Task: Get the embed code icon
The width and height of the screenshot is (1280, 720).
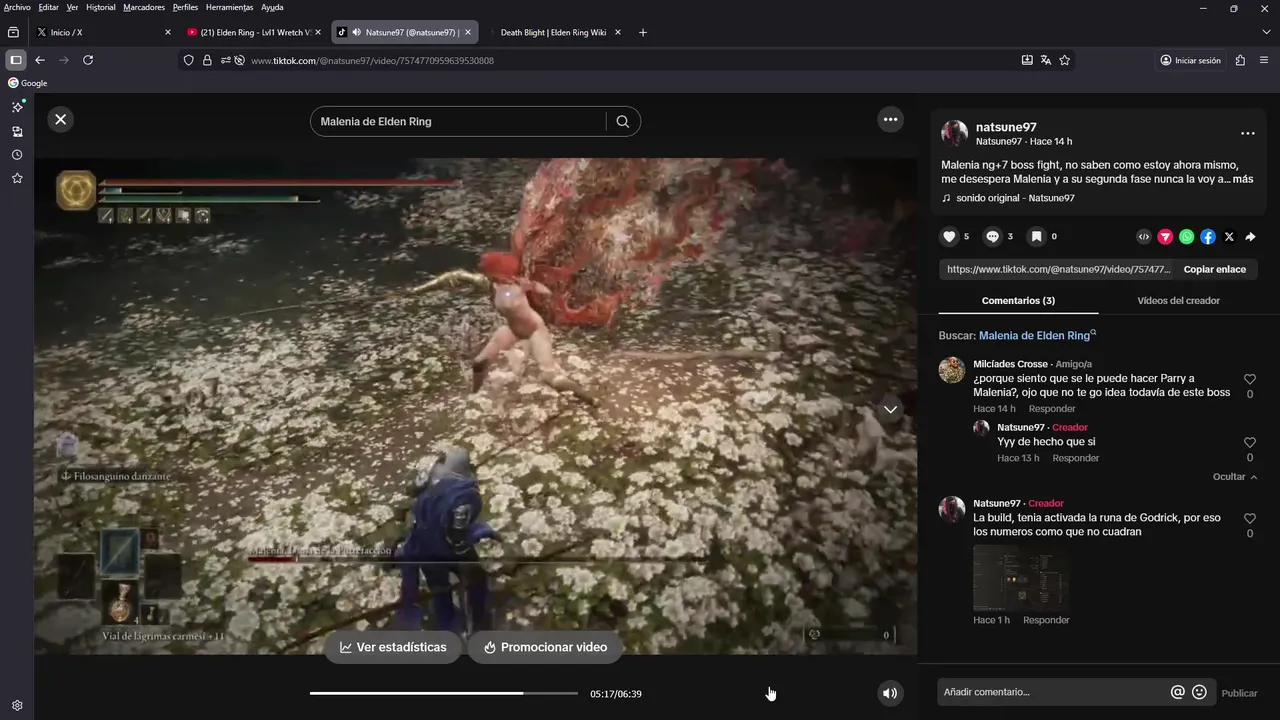Action: [1144, 237]
